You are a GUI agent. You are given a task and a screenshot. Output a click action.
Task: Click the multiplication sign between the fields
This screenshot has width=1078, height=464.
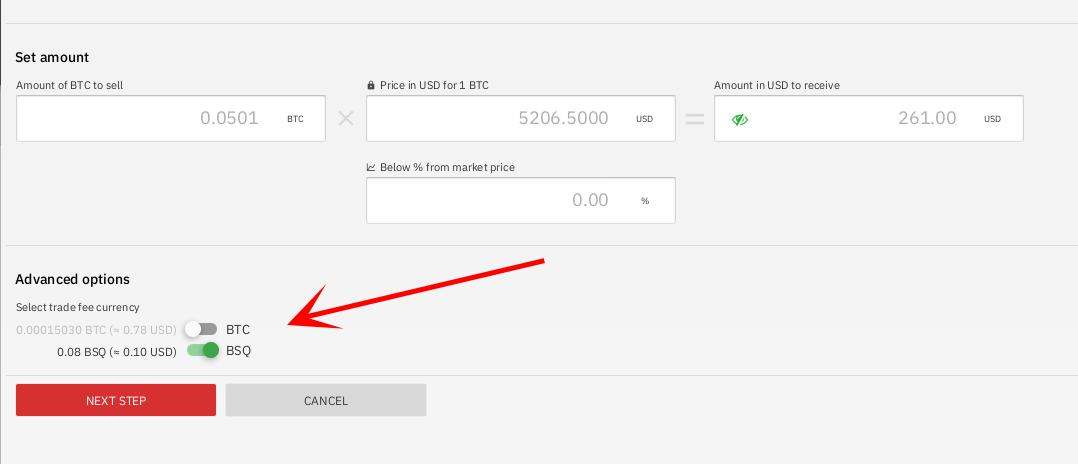point(346,119)
